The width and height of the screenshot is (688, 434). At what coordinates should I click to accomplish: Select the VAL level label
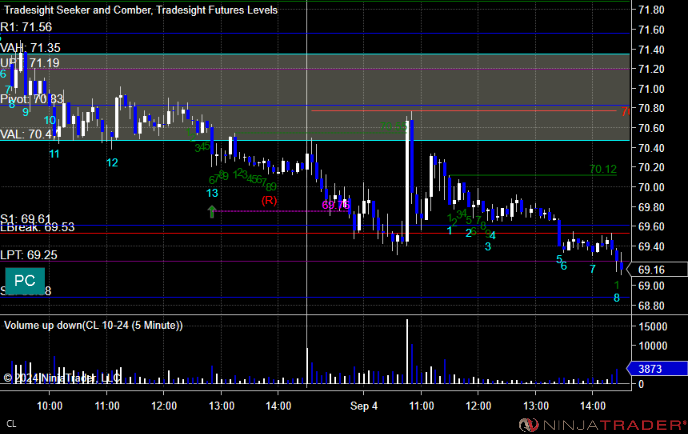29,134
